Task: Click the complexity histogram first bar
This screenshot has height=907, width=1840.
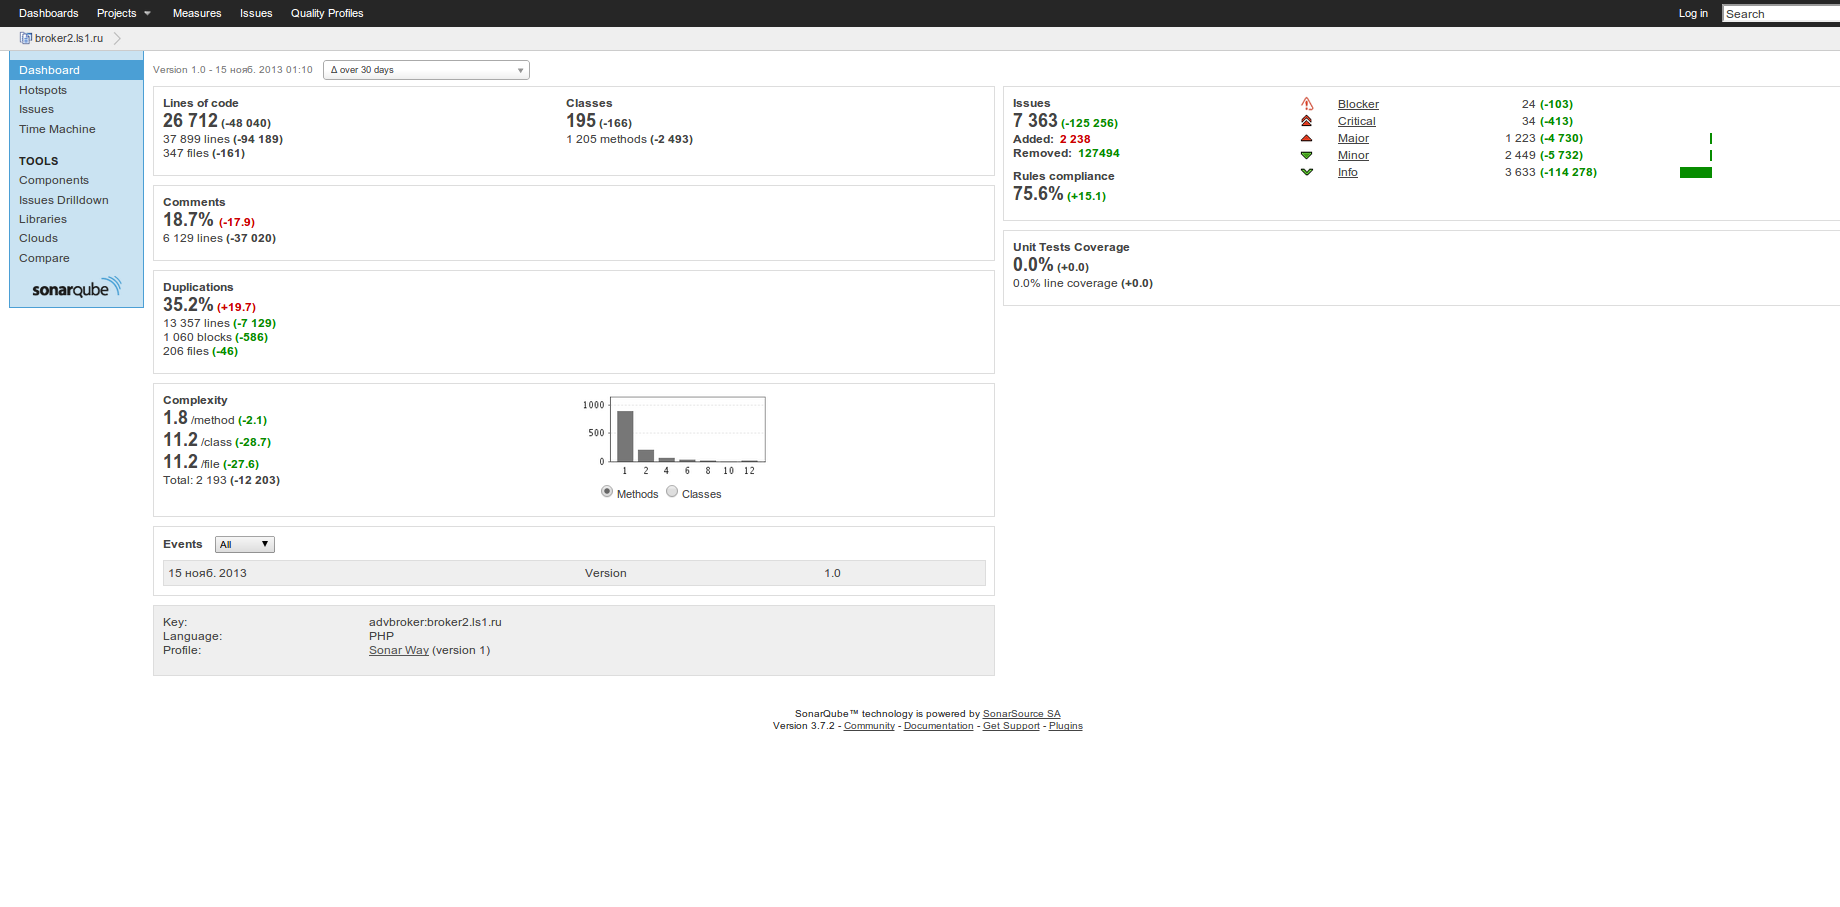Action: click(625, 436)
